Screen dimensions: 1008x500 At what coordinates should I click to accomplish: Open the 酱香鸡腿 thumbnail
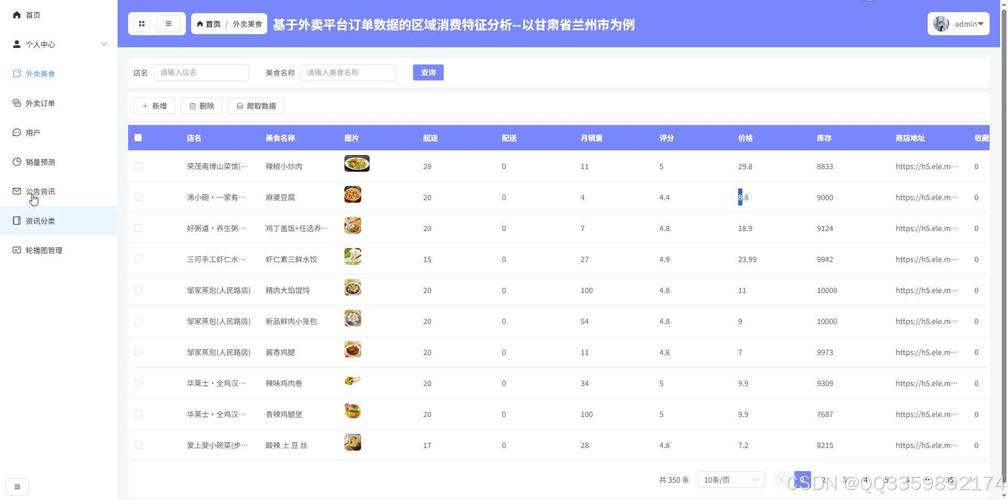[353, 349]
